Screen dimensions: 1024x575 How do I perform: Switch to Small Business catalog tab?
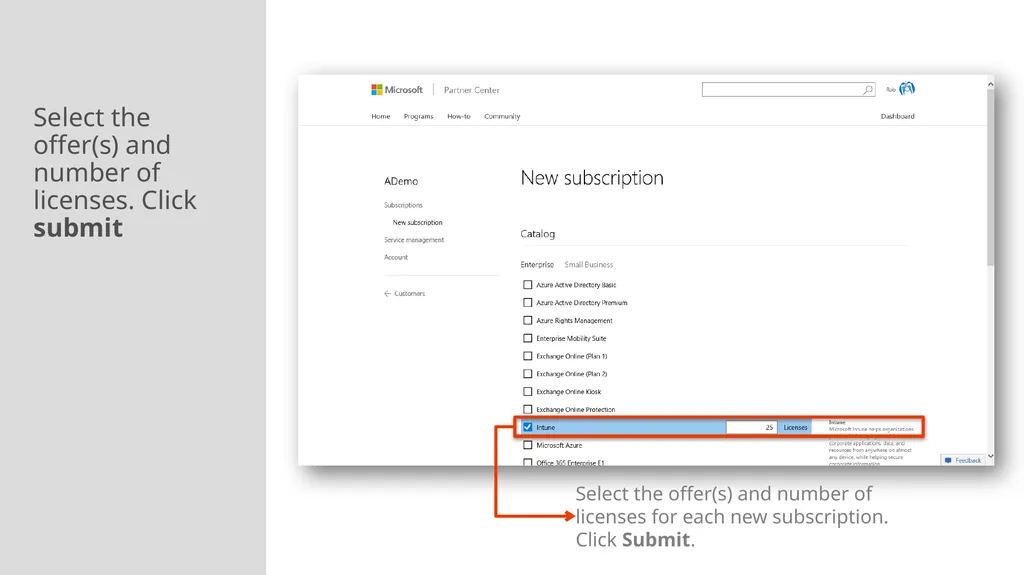coord(588,265)
